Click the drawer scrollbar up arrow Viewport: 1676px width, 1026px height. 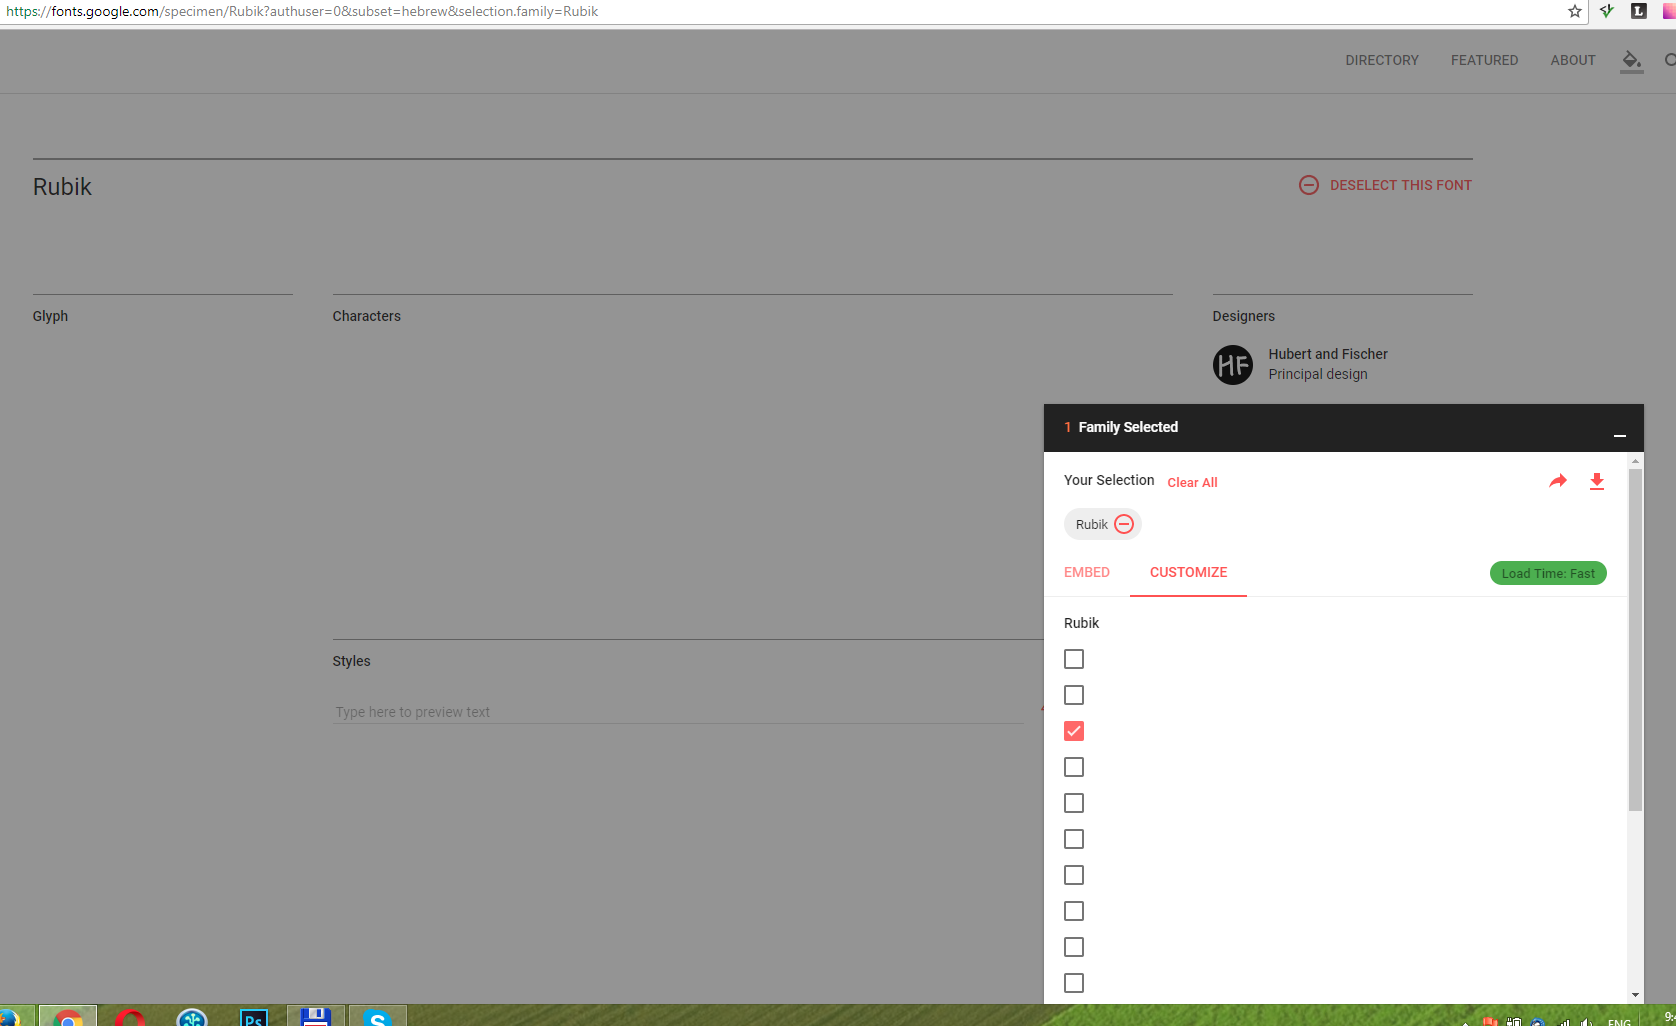[1636, 461]
